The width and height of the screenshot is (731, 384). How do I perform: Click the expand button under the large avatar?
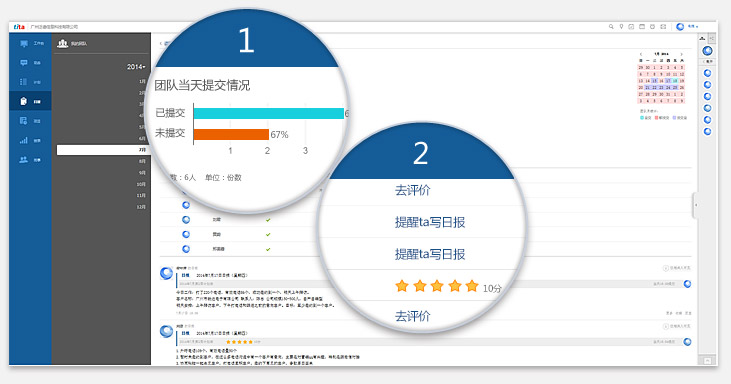[708, 62]
